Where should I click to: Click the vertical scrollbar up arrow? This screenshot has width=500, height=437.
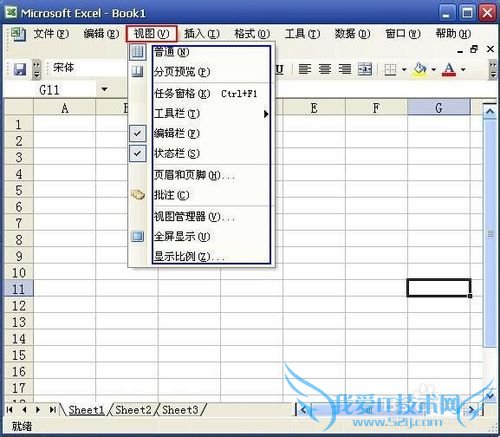490,111
